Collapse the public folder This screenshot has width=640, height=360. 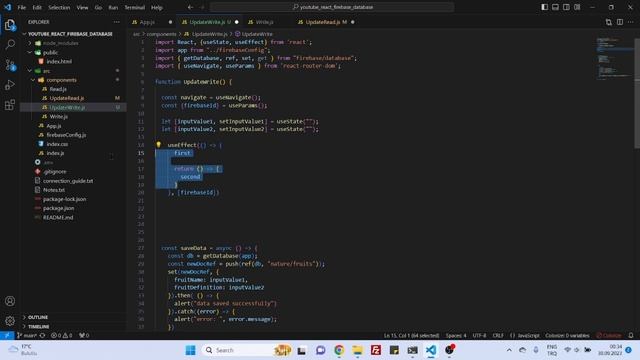tap(30, 53)
